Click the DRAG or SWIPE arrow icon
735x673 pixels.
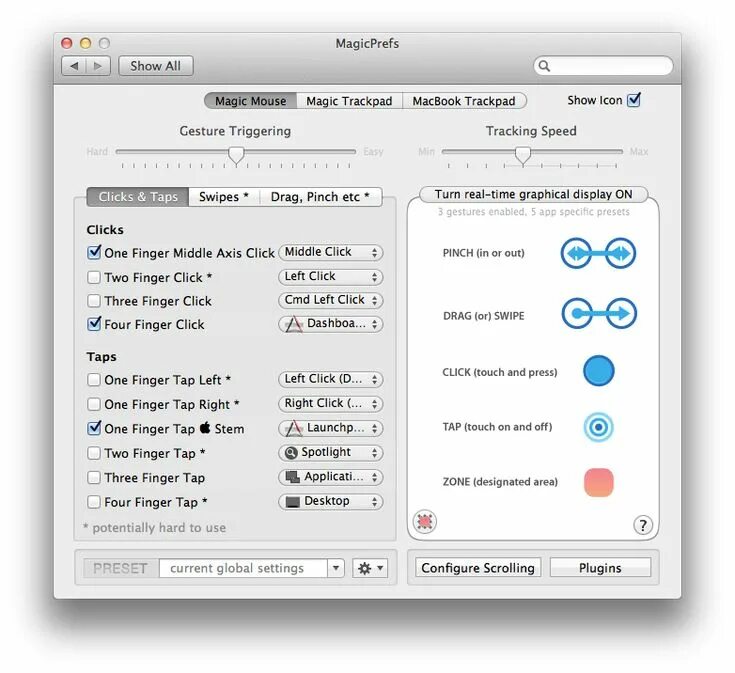tap(599, 313)
